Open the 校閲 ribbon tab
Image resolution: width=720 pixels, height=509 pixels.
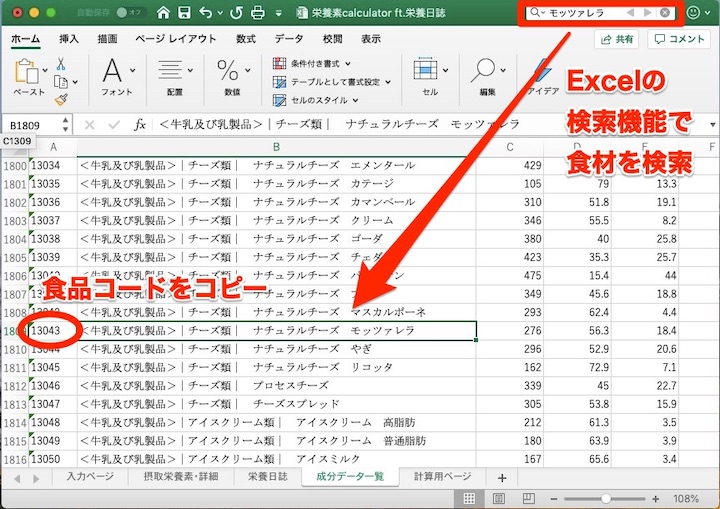[x=332, y=39]
